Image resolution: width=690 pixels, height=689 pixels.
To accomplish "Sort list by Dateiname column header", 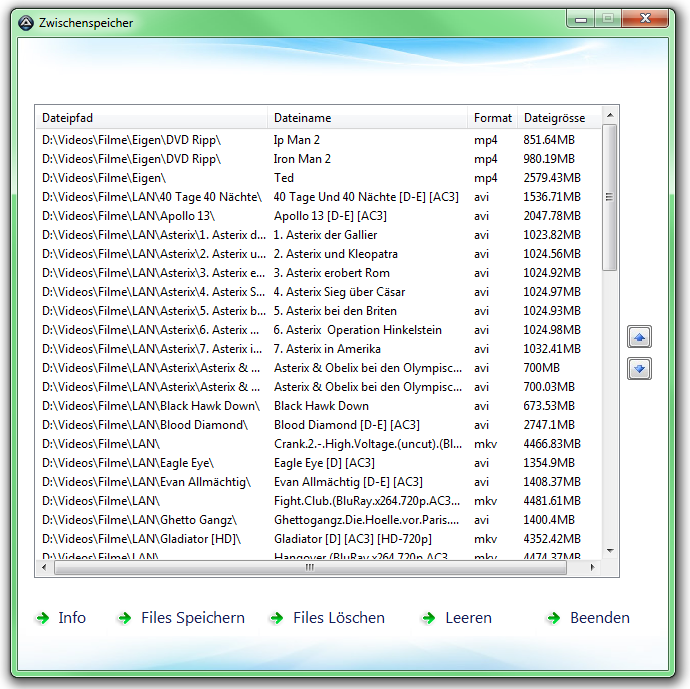I will (x=367, y=118).
